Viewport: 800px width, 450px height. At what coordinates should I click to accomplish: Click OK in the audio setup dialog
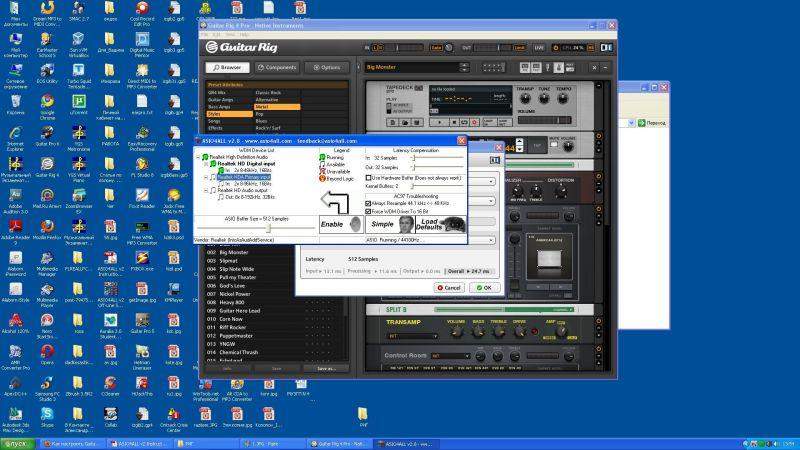click(x=484, y=288)
